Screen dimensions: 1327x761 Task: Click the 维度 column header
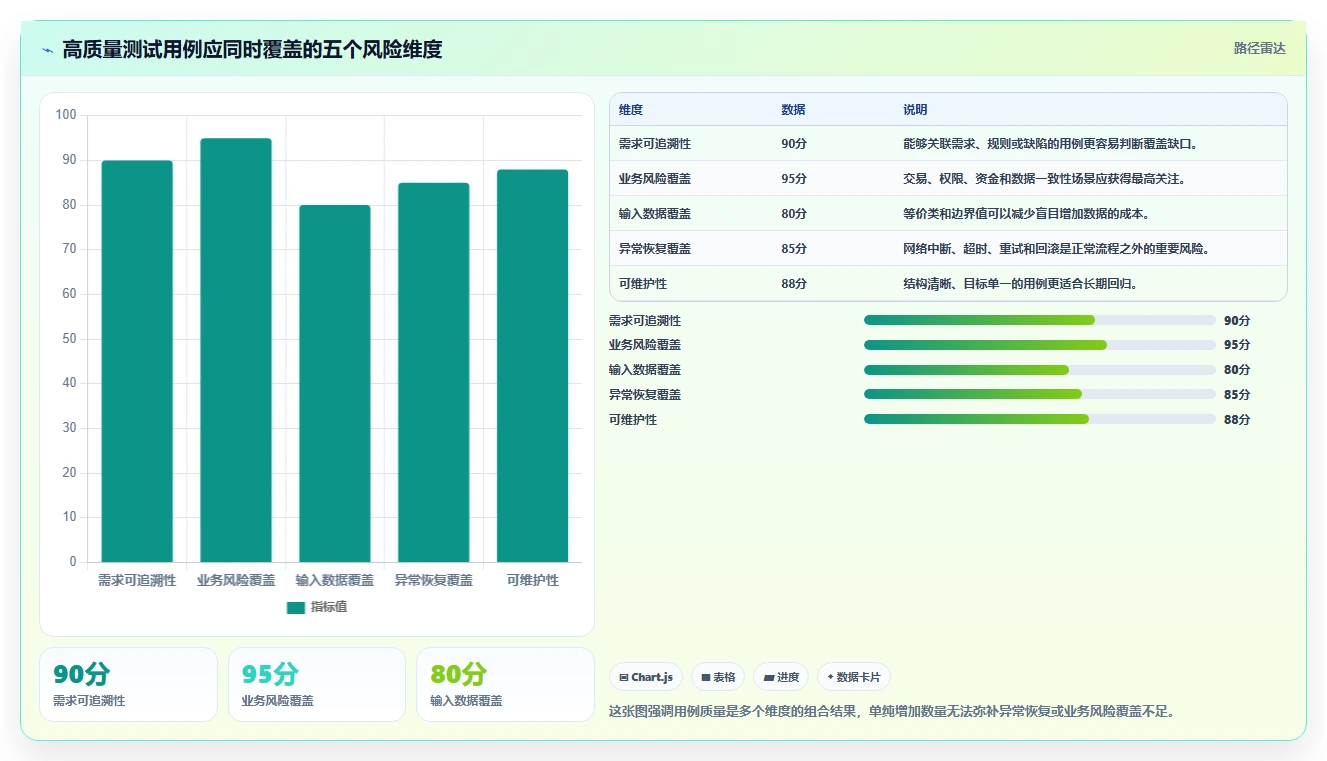[631, 110]
